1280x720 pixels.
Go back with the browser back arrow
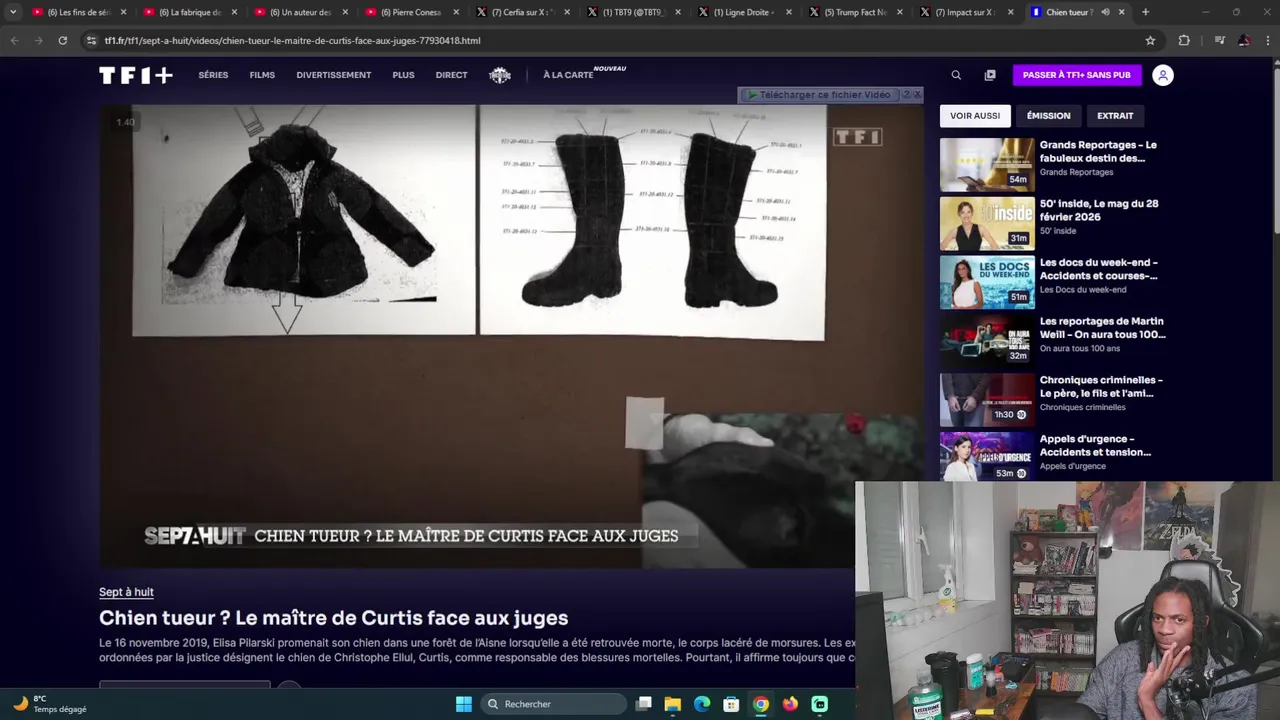14,40
